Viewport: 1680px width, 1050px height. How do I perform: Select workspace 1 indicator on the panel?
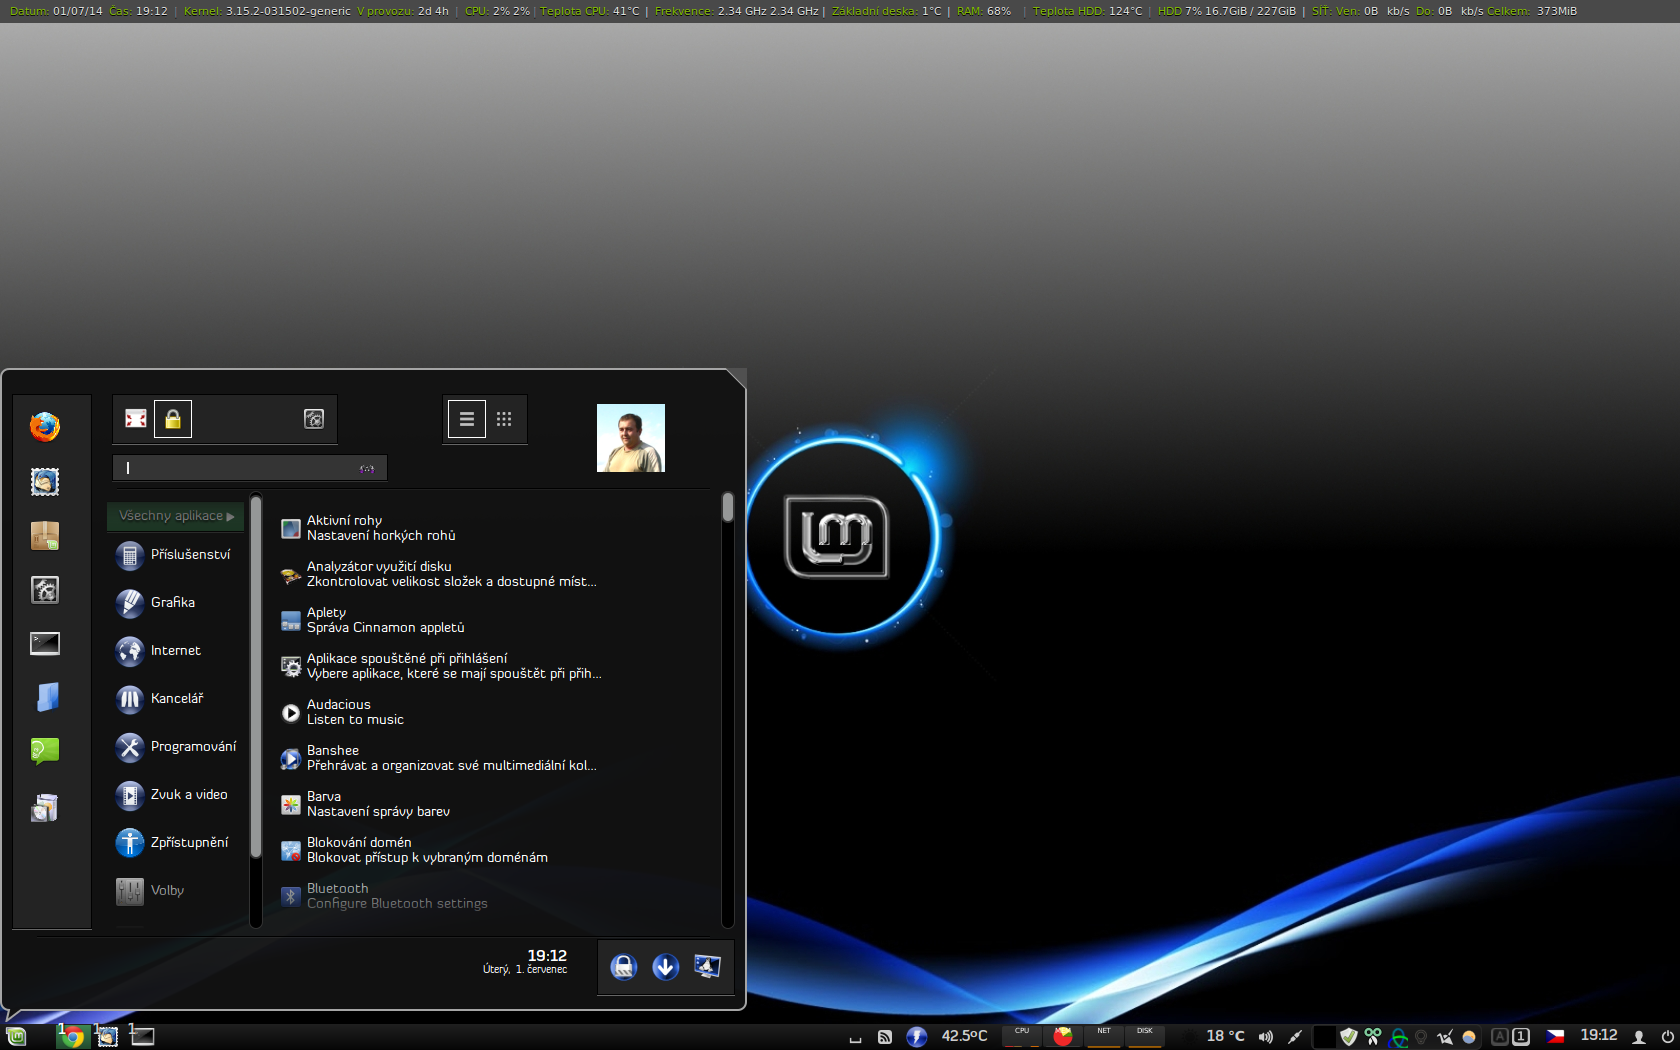pyautogui.click(x=1521, y=1037)
